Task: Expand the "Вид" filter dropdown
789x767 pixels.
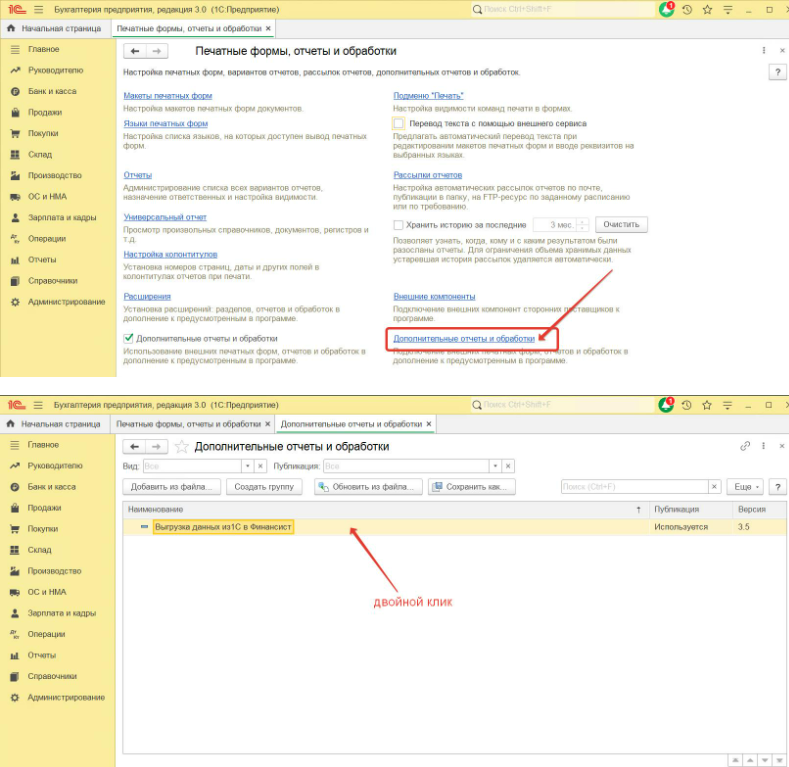Action: pyautogui.click(x=246, y=466)
